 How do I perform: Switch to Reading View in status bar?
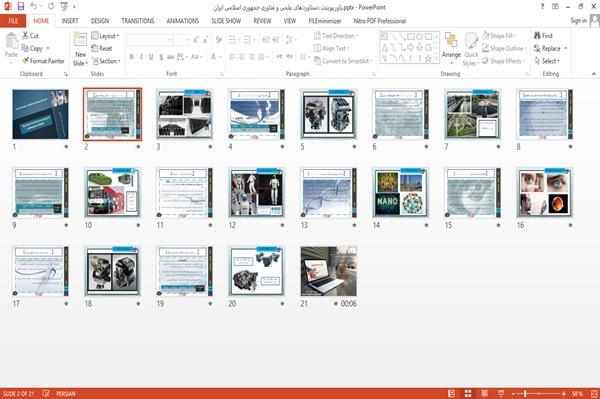coord(484,393)
